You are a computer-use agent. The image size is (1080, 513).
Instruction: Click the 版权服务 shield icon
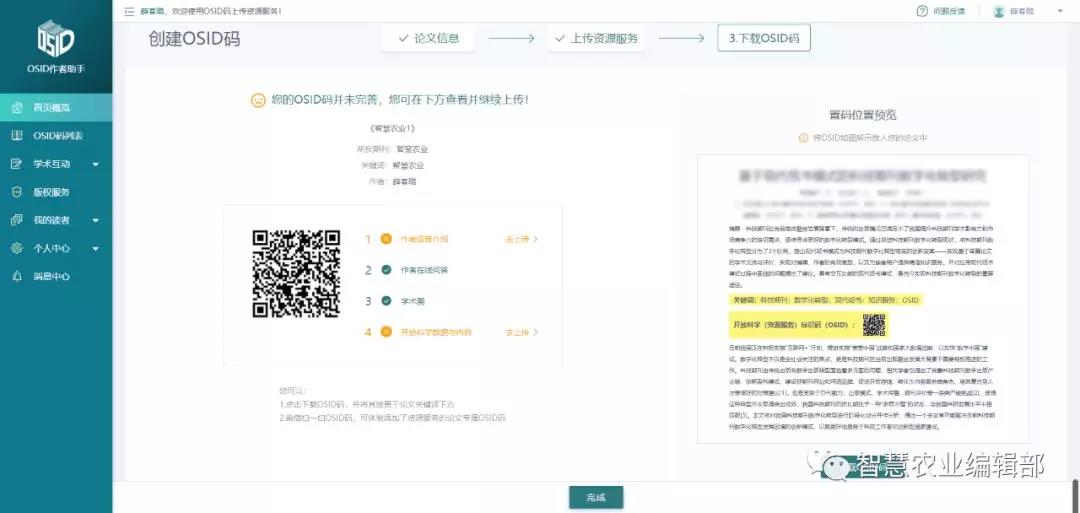tap(16, 192)
